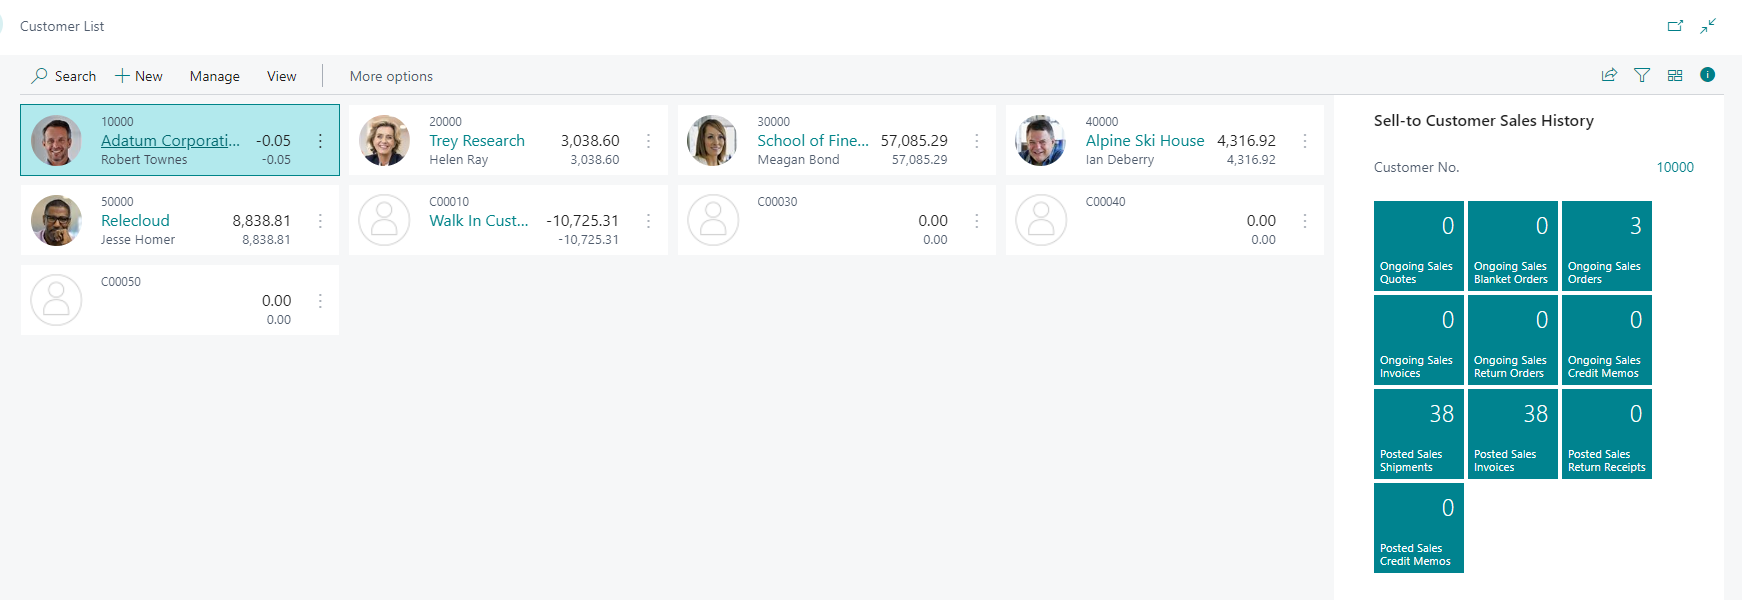Click the Search magnifier icon
The width and height of the screenshot is (1742, 600).
40,76
